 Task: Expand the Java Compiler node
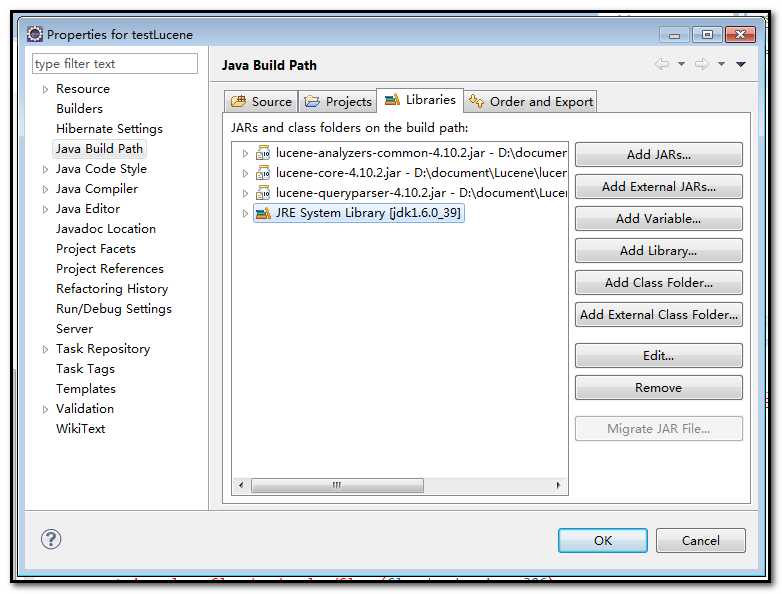(45, 190)
